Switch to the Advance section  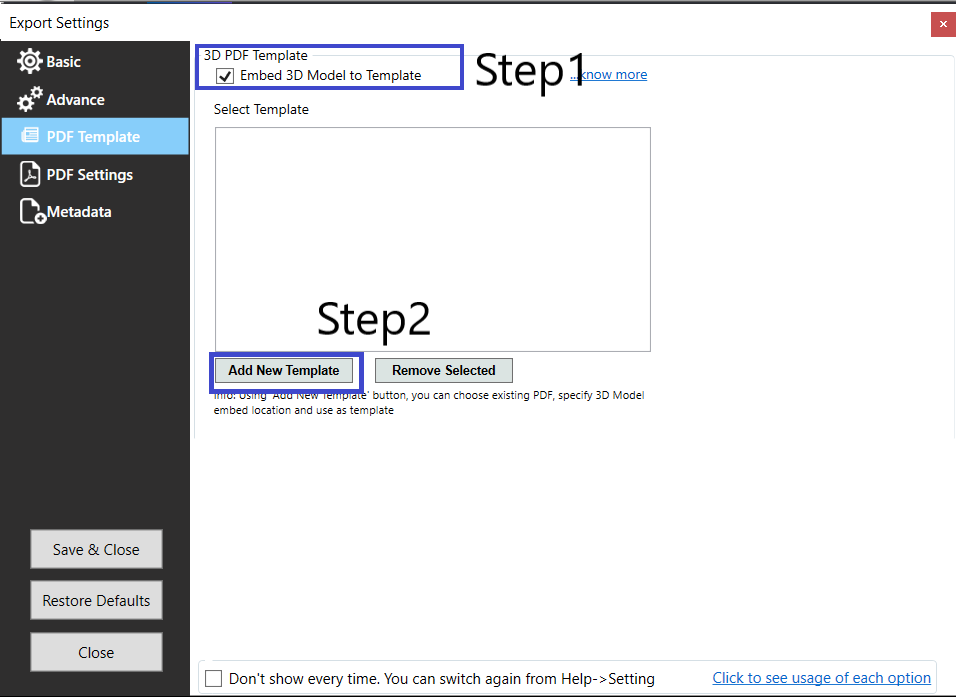(x=76, y=99)
